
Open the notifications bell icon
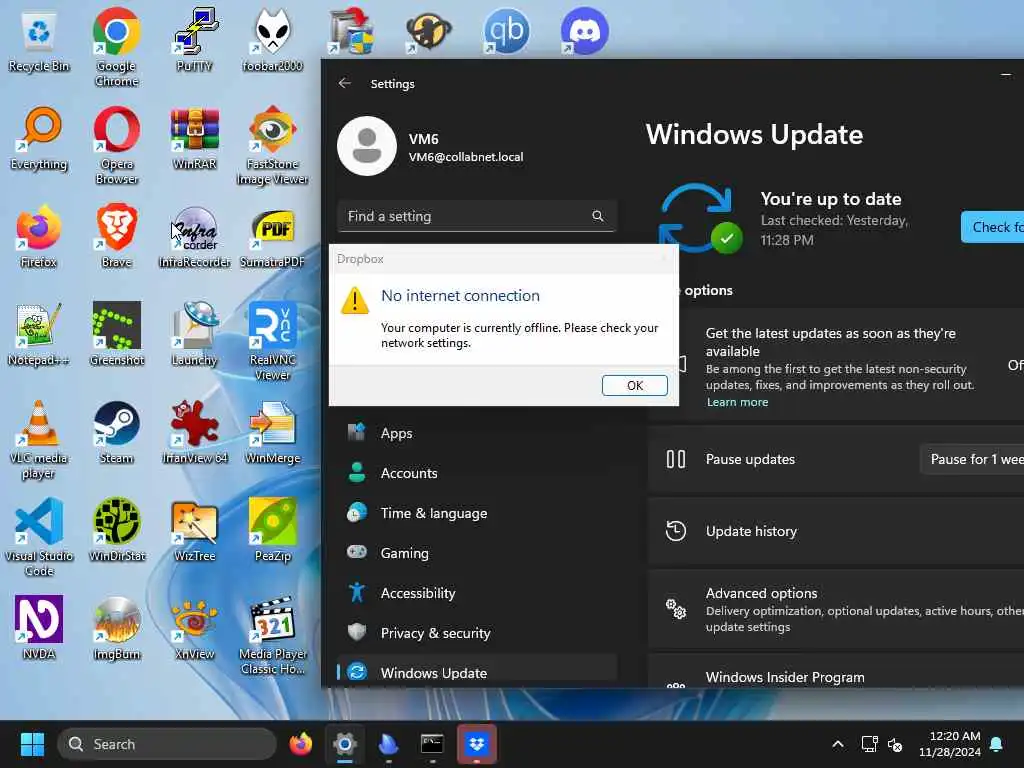point(996,744)
